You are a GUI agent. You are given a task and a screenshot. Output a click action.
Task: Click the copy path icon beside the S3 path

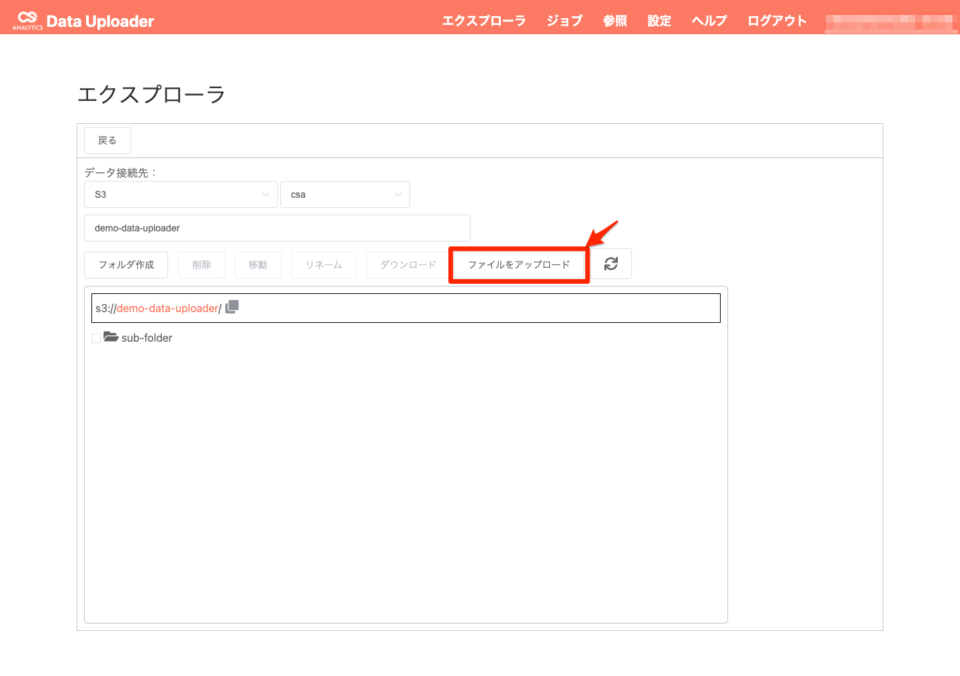(x=231, y=308)
